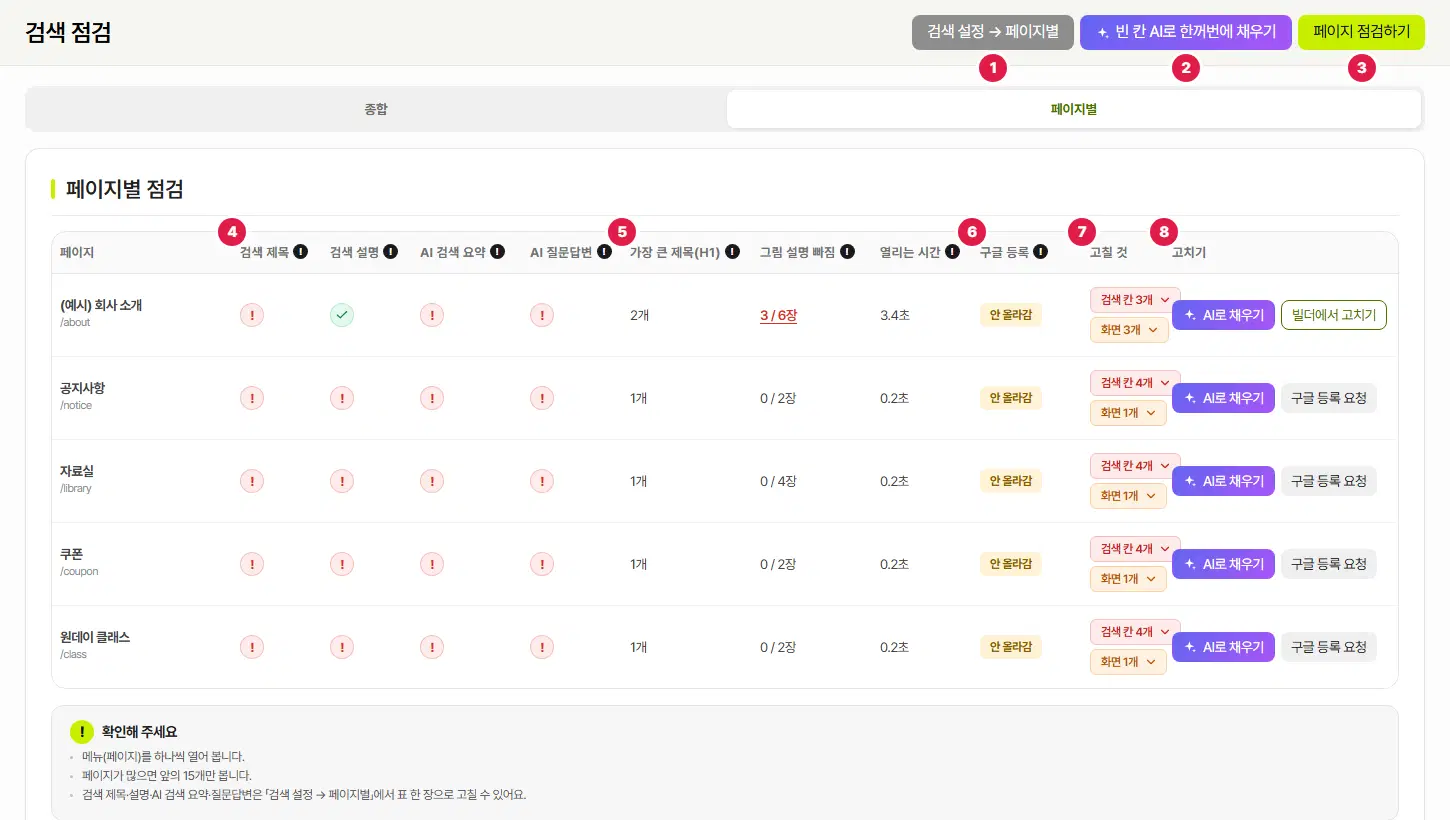The height and width of the screenshot is (820, 1450).
Task: Click AI 질문답변 warning icon in 원데이 클래스 row
Action: (x=542, y=647)
